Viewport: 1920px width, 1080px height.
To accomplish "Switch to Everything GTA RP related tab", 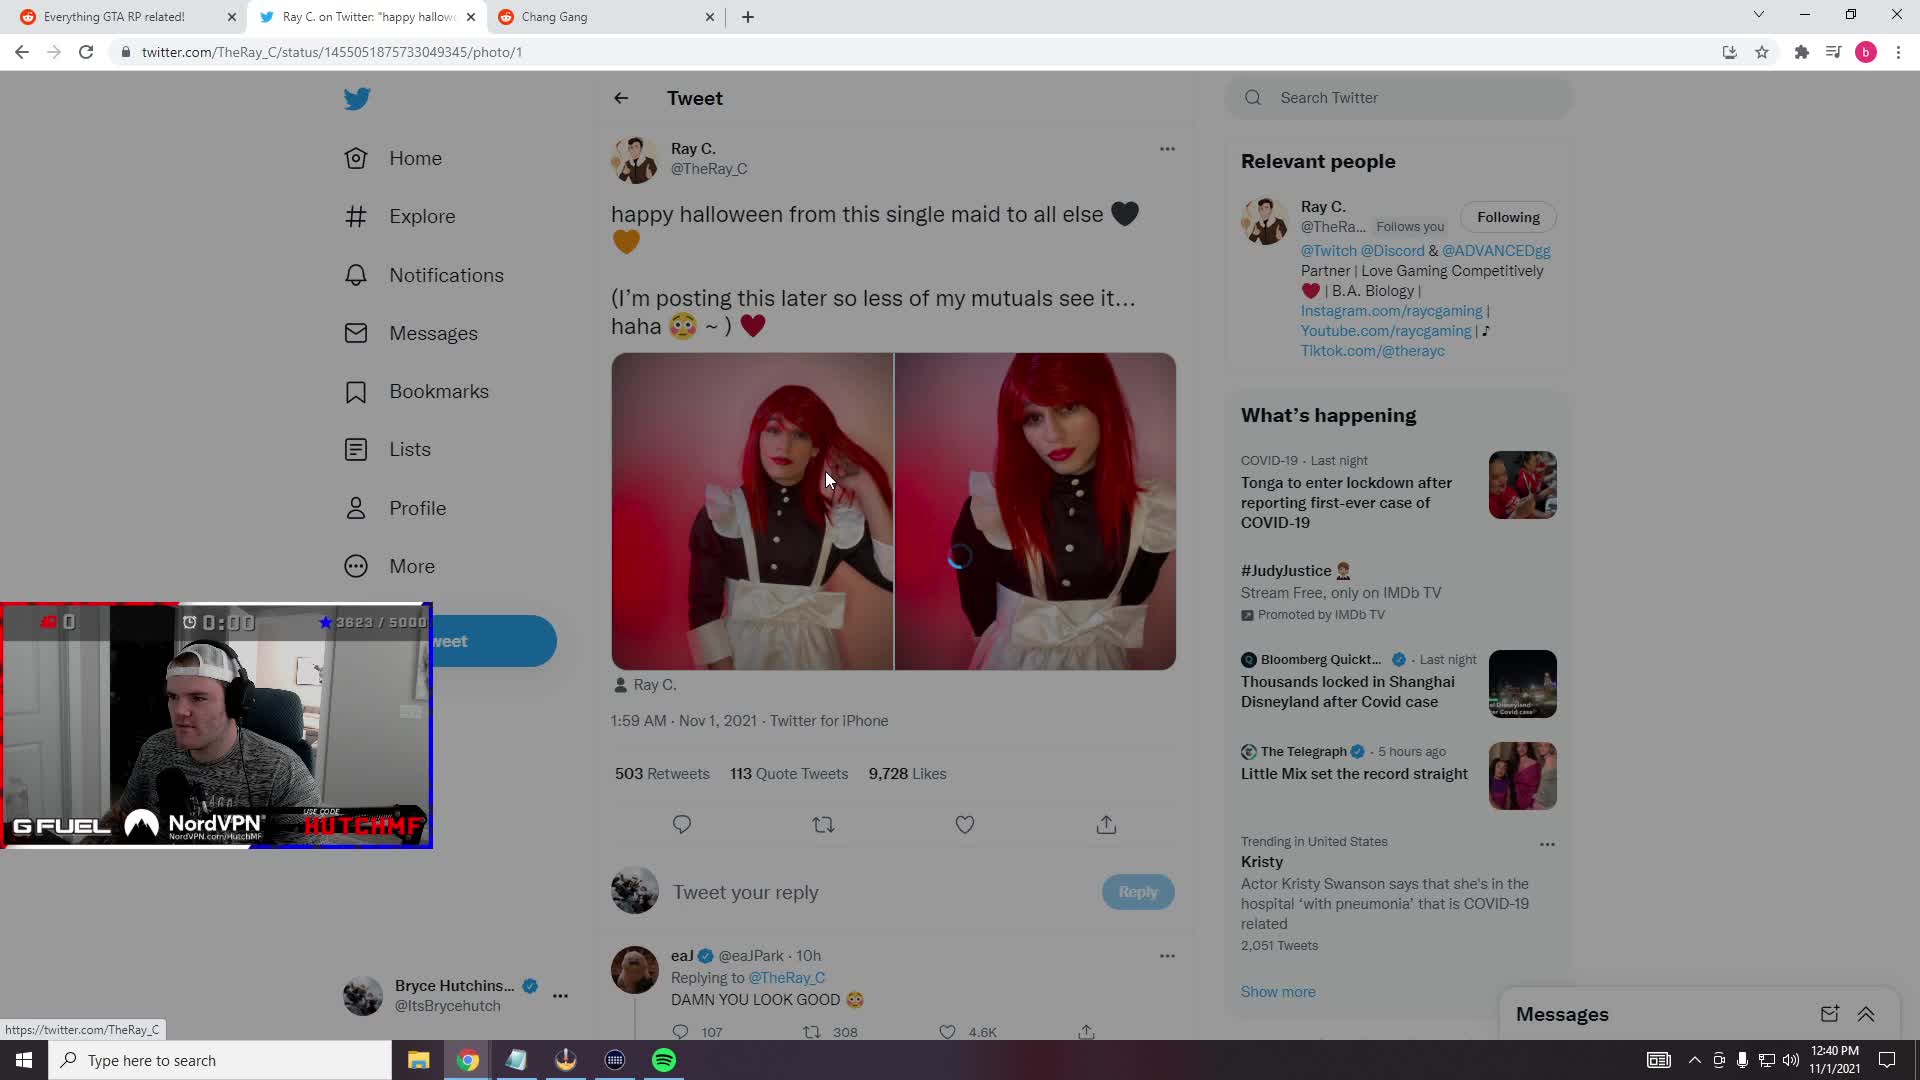I will pos(114,17).
